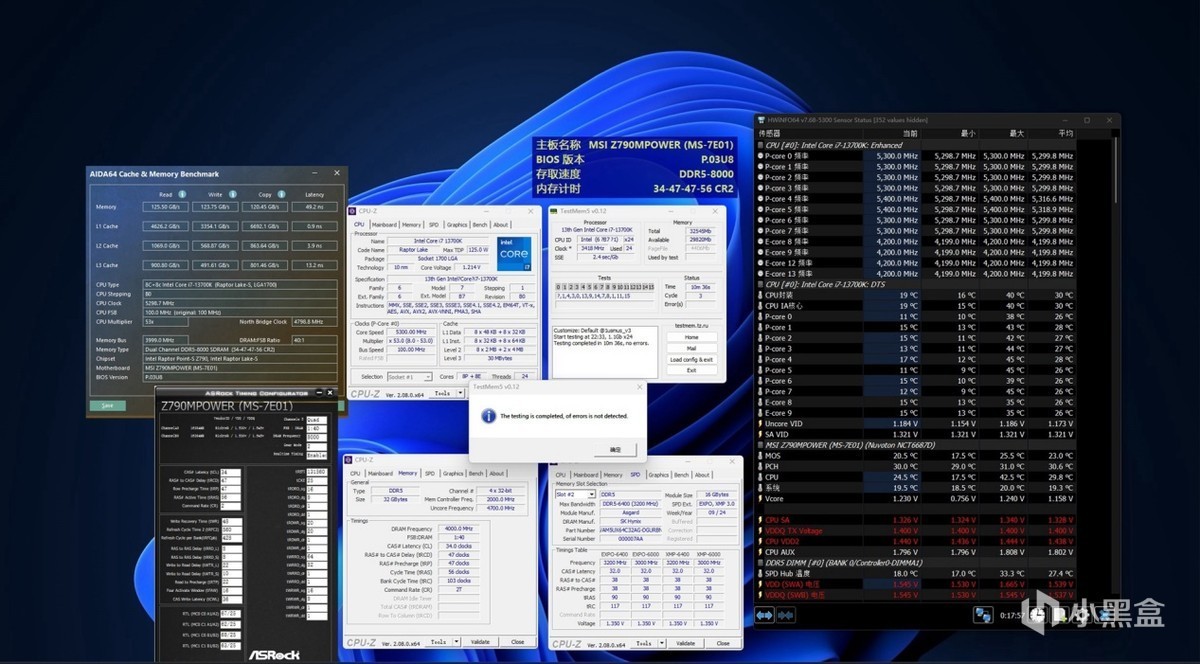Click the blue info icon in TestMem5 dialog
The height and width of the screenshot is (664, 1200).
488,416
